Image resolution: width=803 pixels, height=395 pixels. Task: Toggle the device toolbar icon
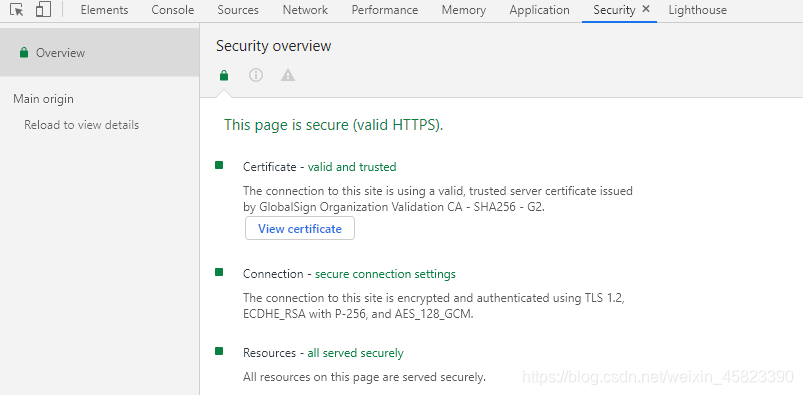(x=44, y=9)
